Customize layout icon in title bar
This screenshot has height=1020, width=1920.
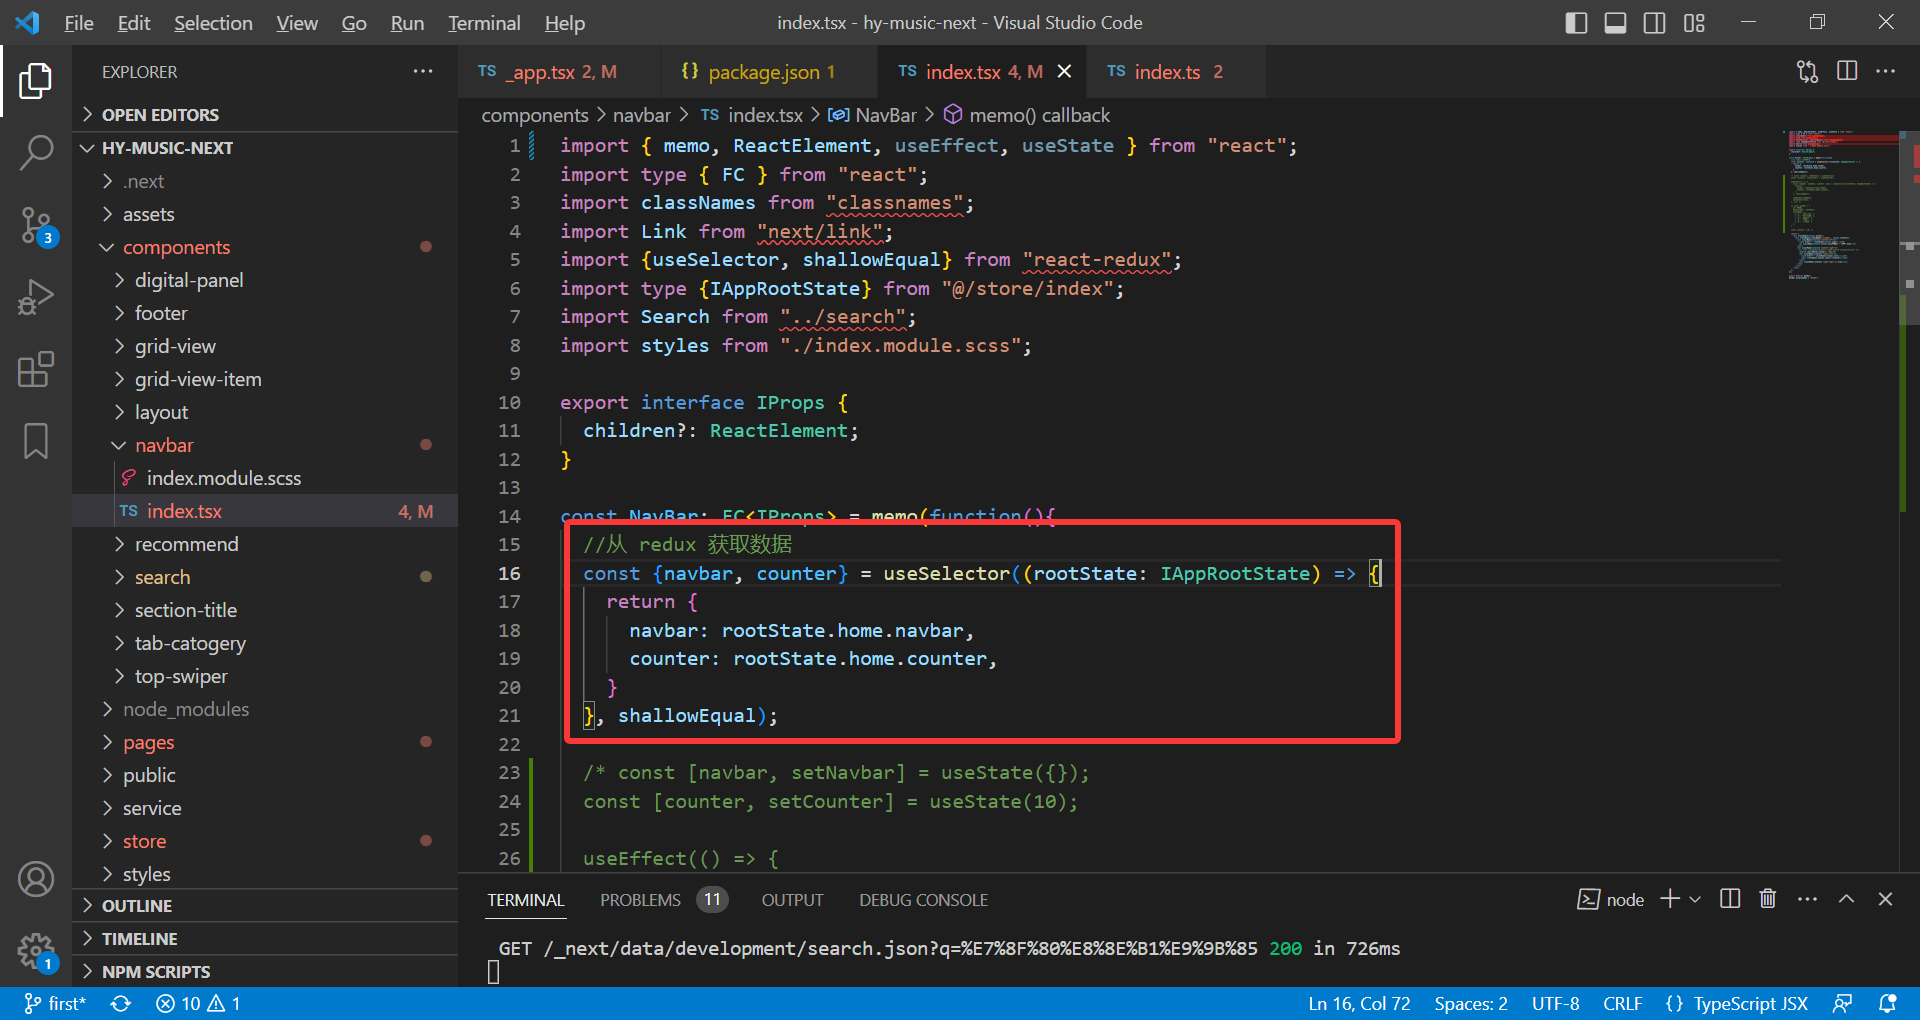(x=1694, y=23)
